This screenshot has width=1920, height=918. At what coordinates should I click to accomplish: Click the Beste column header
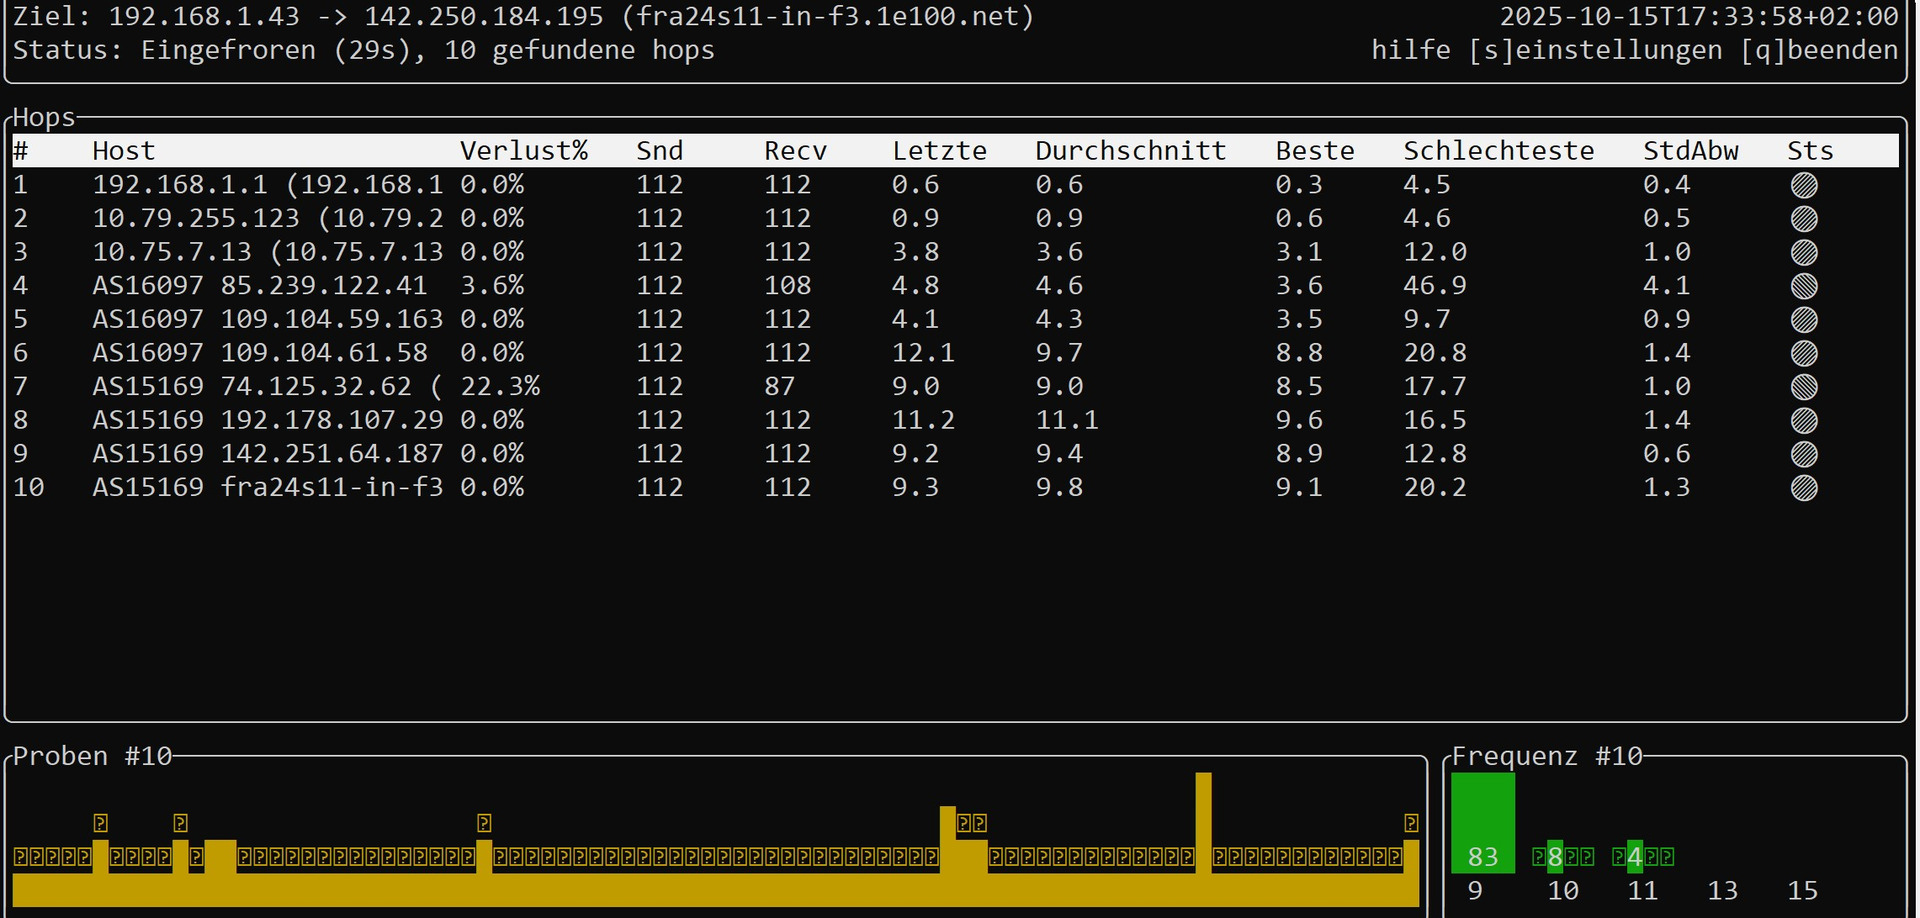1315,151
